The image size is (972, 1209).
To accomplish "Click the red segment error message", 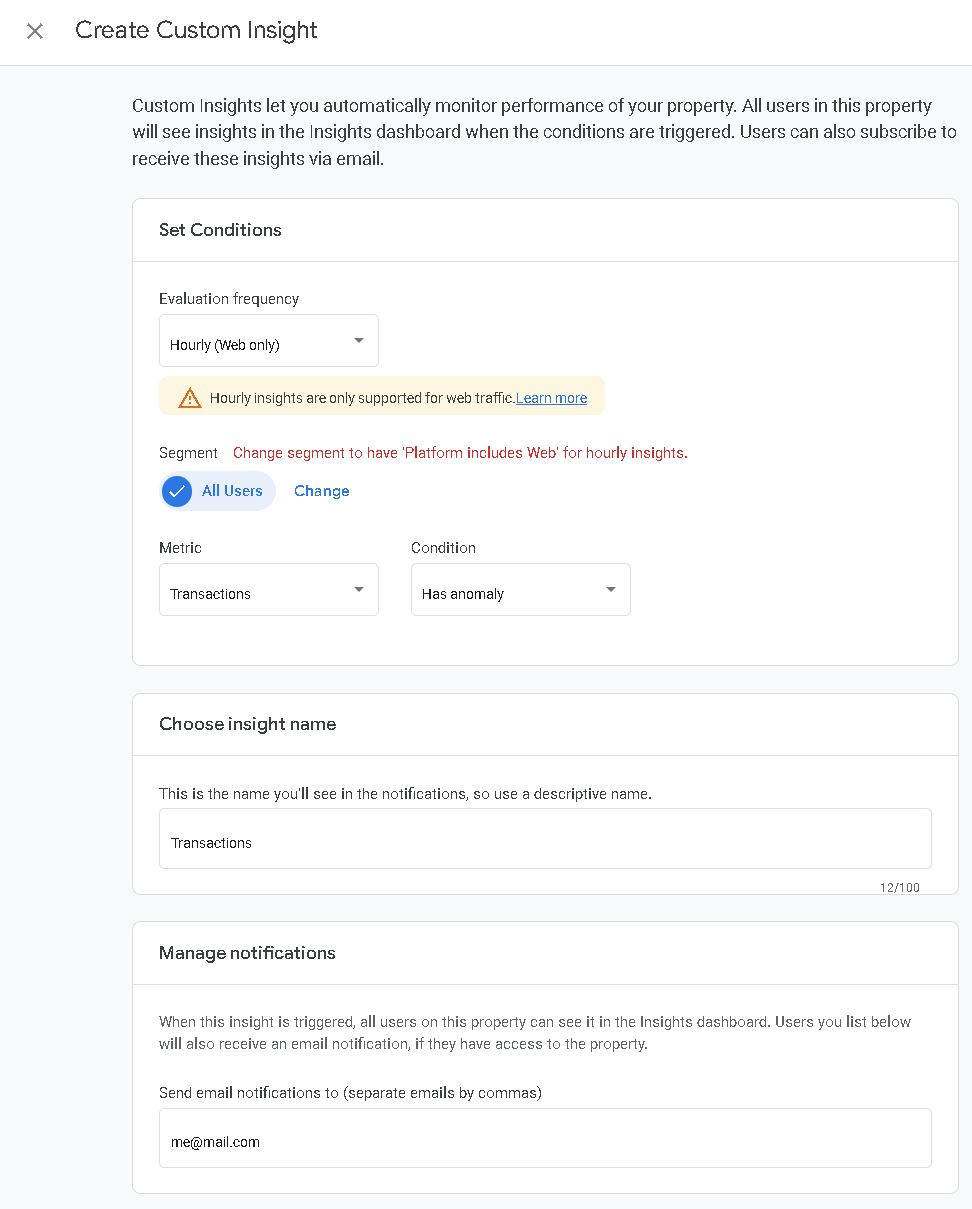I will click(460, 453).
